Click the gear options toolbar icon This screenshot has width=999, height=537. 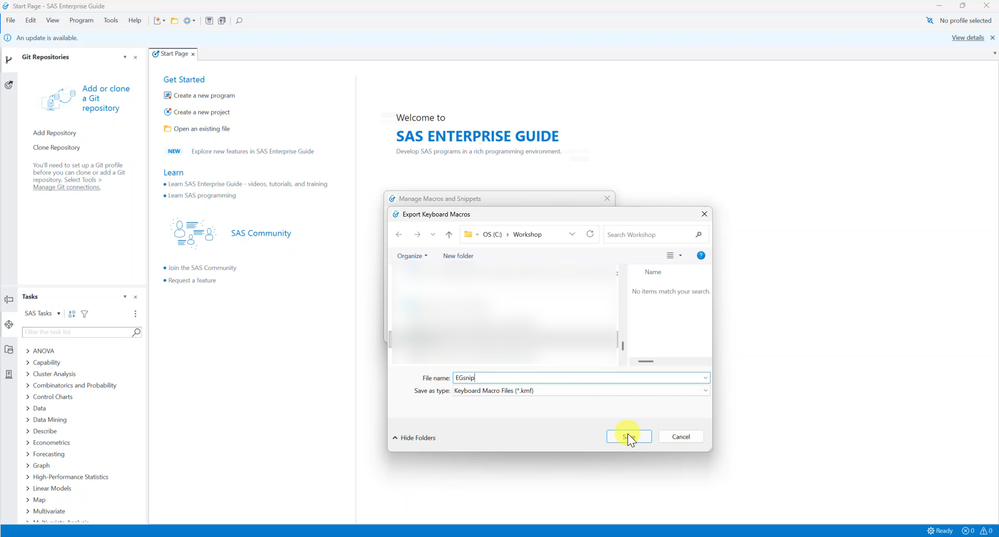point(187,20)
